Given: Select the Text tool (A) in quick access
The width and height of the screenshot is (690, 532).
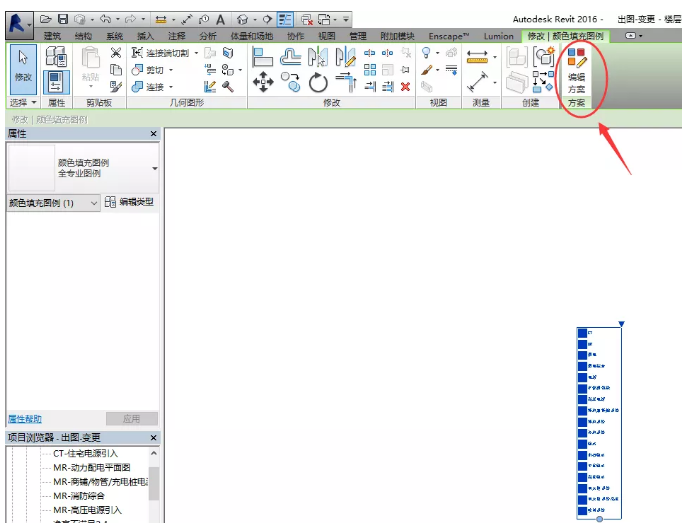Looking at the screenshot, I should click(220, 19).
